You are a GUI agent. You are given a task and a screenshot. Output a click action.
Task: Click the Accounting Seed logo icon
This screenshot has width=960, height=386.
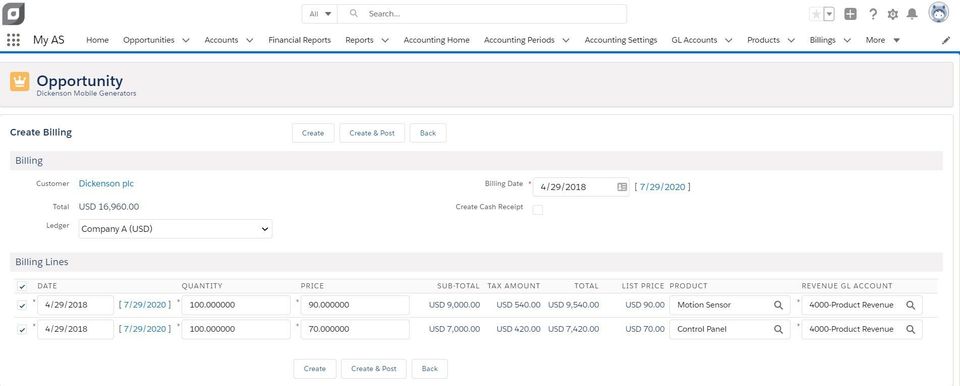pos(13,13)
